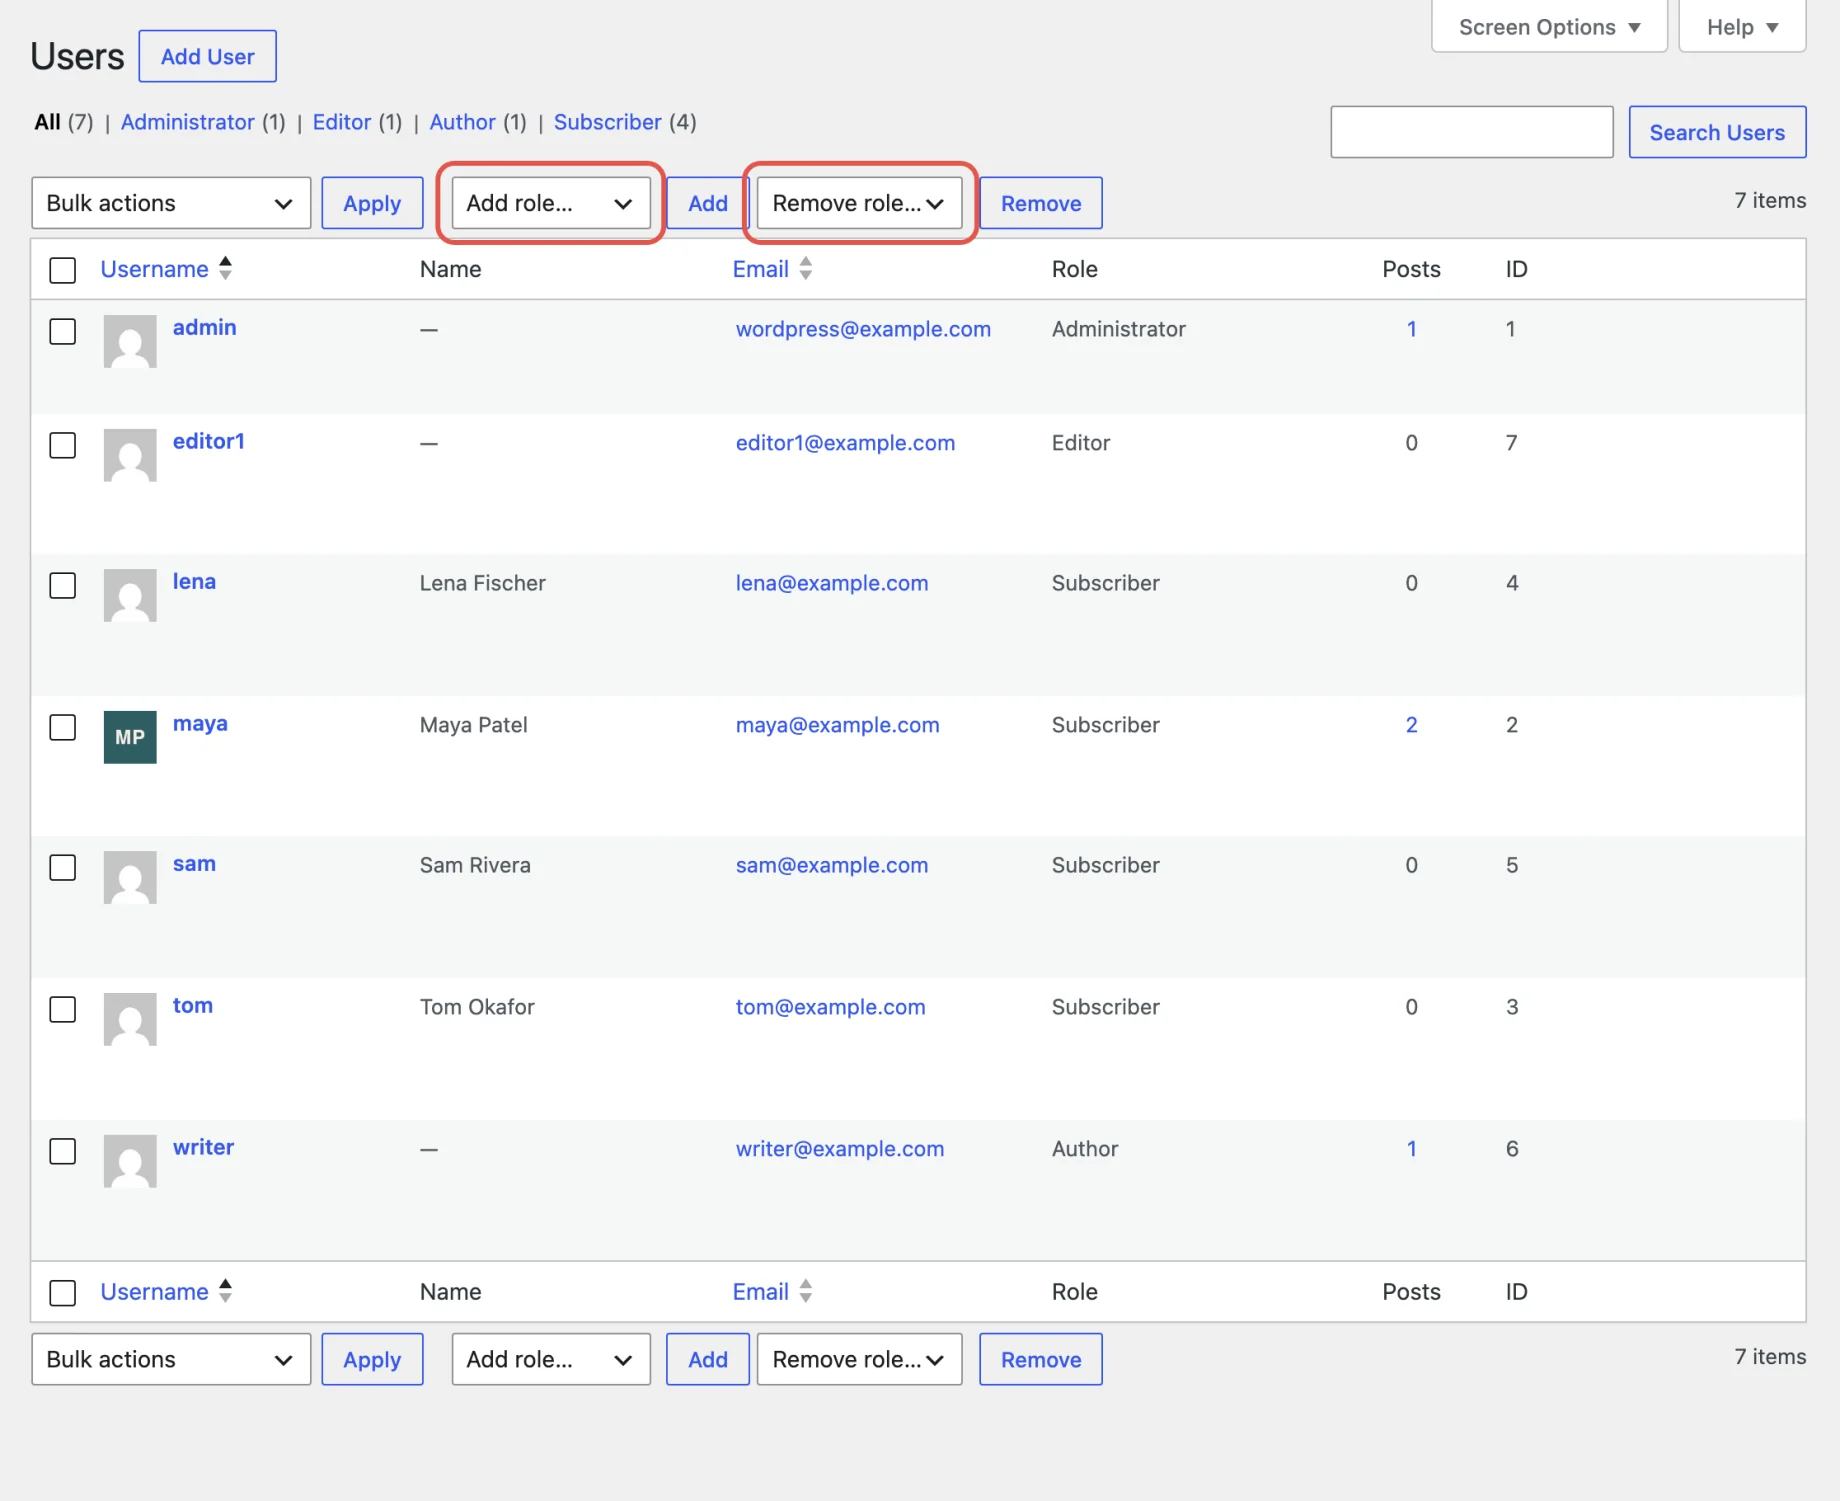Filter users by Author role
This screenshot has width=1840, height=1501.
coord(462,122)
